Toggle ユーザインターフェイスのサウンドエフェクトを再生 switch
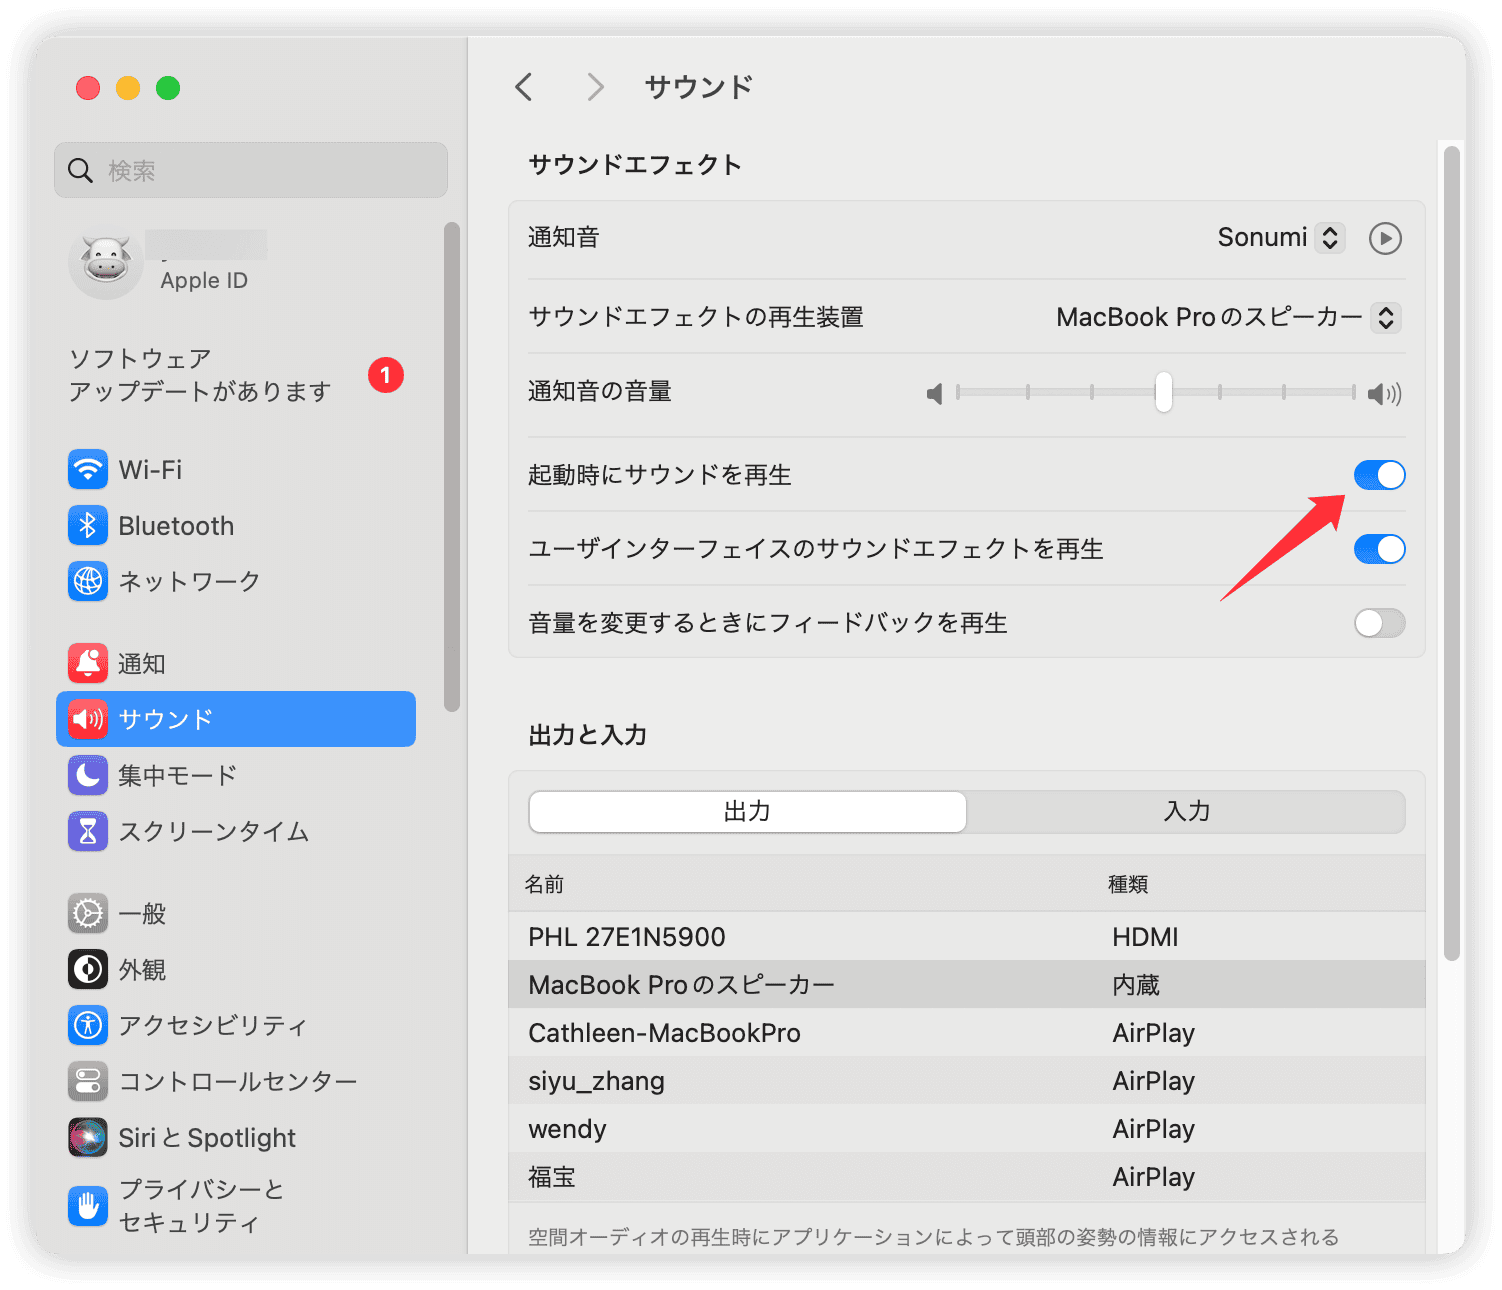Image resolution: width=1502 pixels, height=1290 pixels. coord(1380,549)
